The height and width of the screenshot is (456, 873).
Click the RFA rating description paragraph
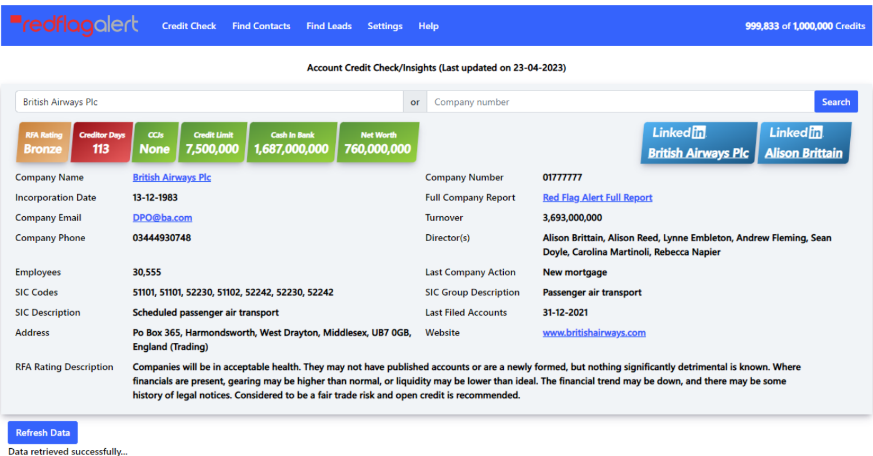[x=467, y=381]
